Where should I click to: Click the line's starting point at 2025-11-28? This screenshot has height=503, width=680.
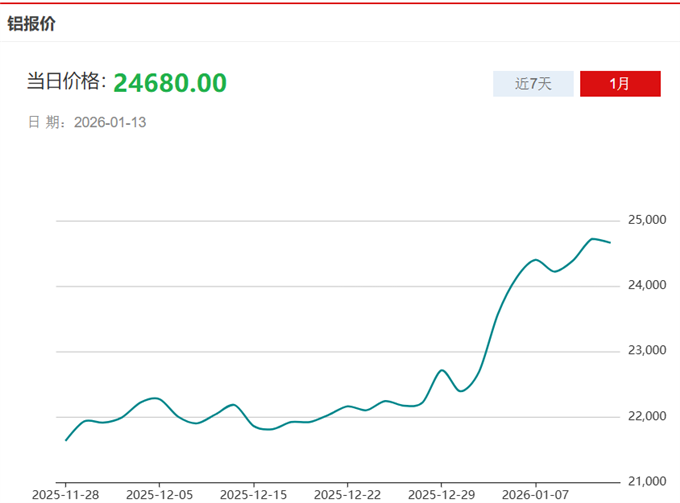pos(66,440)
